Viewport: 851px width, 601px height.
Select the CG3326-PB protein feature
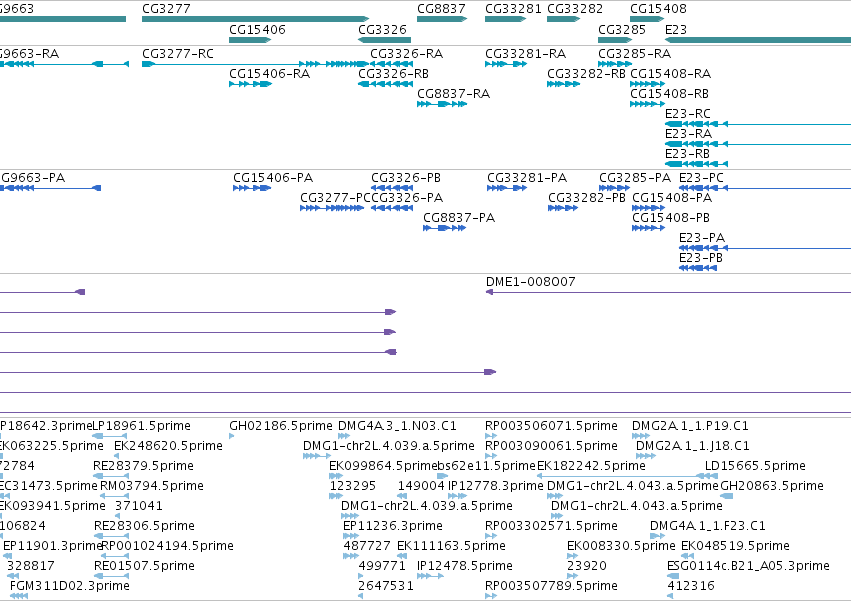tap(392, 188)
